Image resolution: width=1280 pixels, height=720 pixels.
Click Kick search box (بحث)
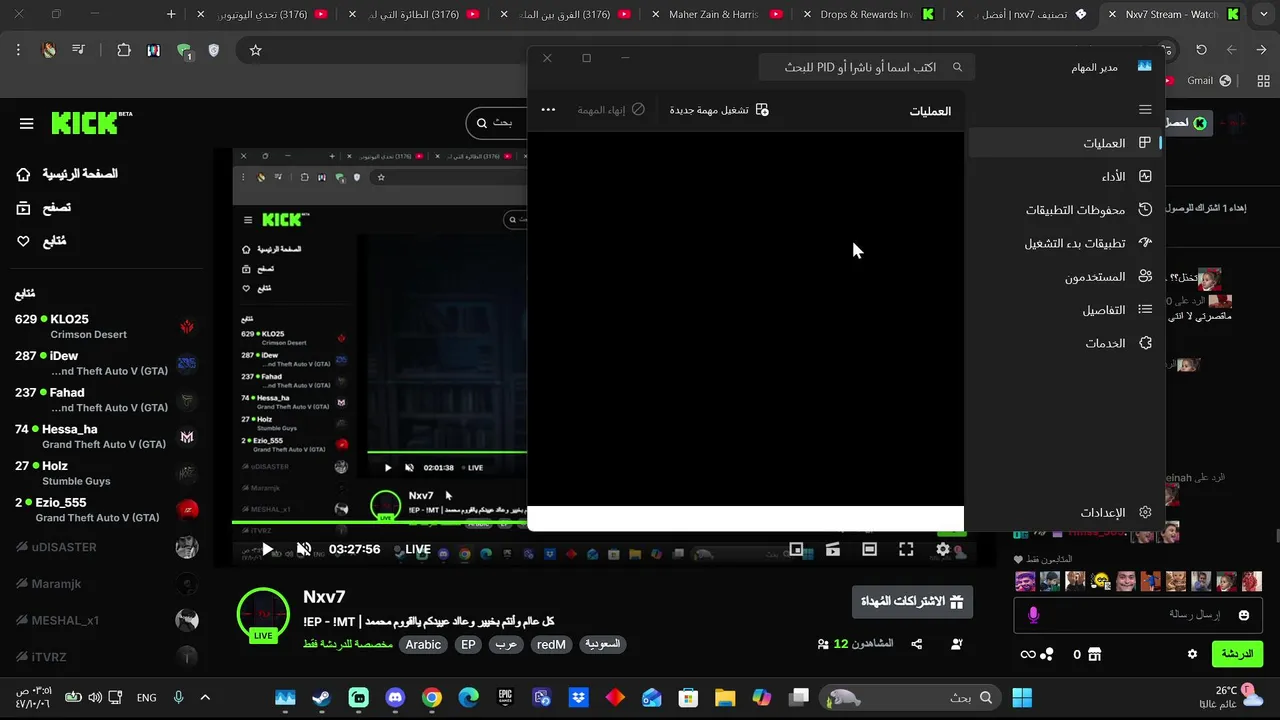[x=496, y=122]
